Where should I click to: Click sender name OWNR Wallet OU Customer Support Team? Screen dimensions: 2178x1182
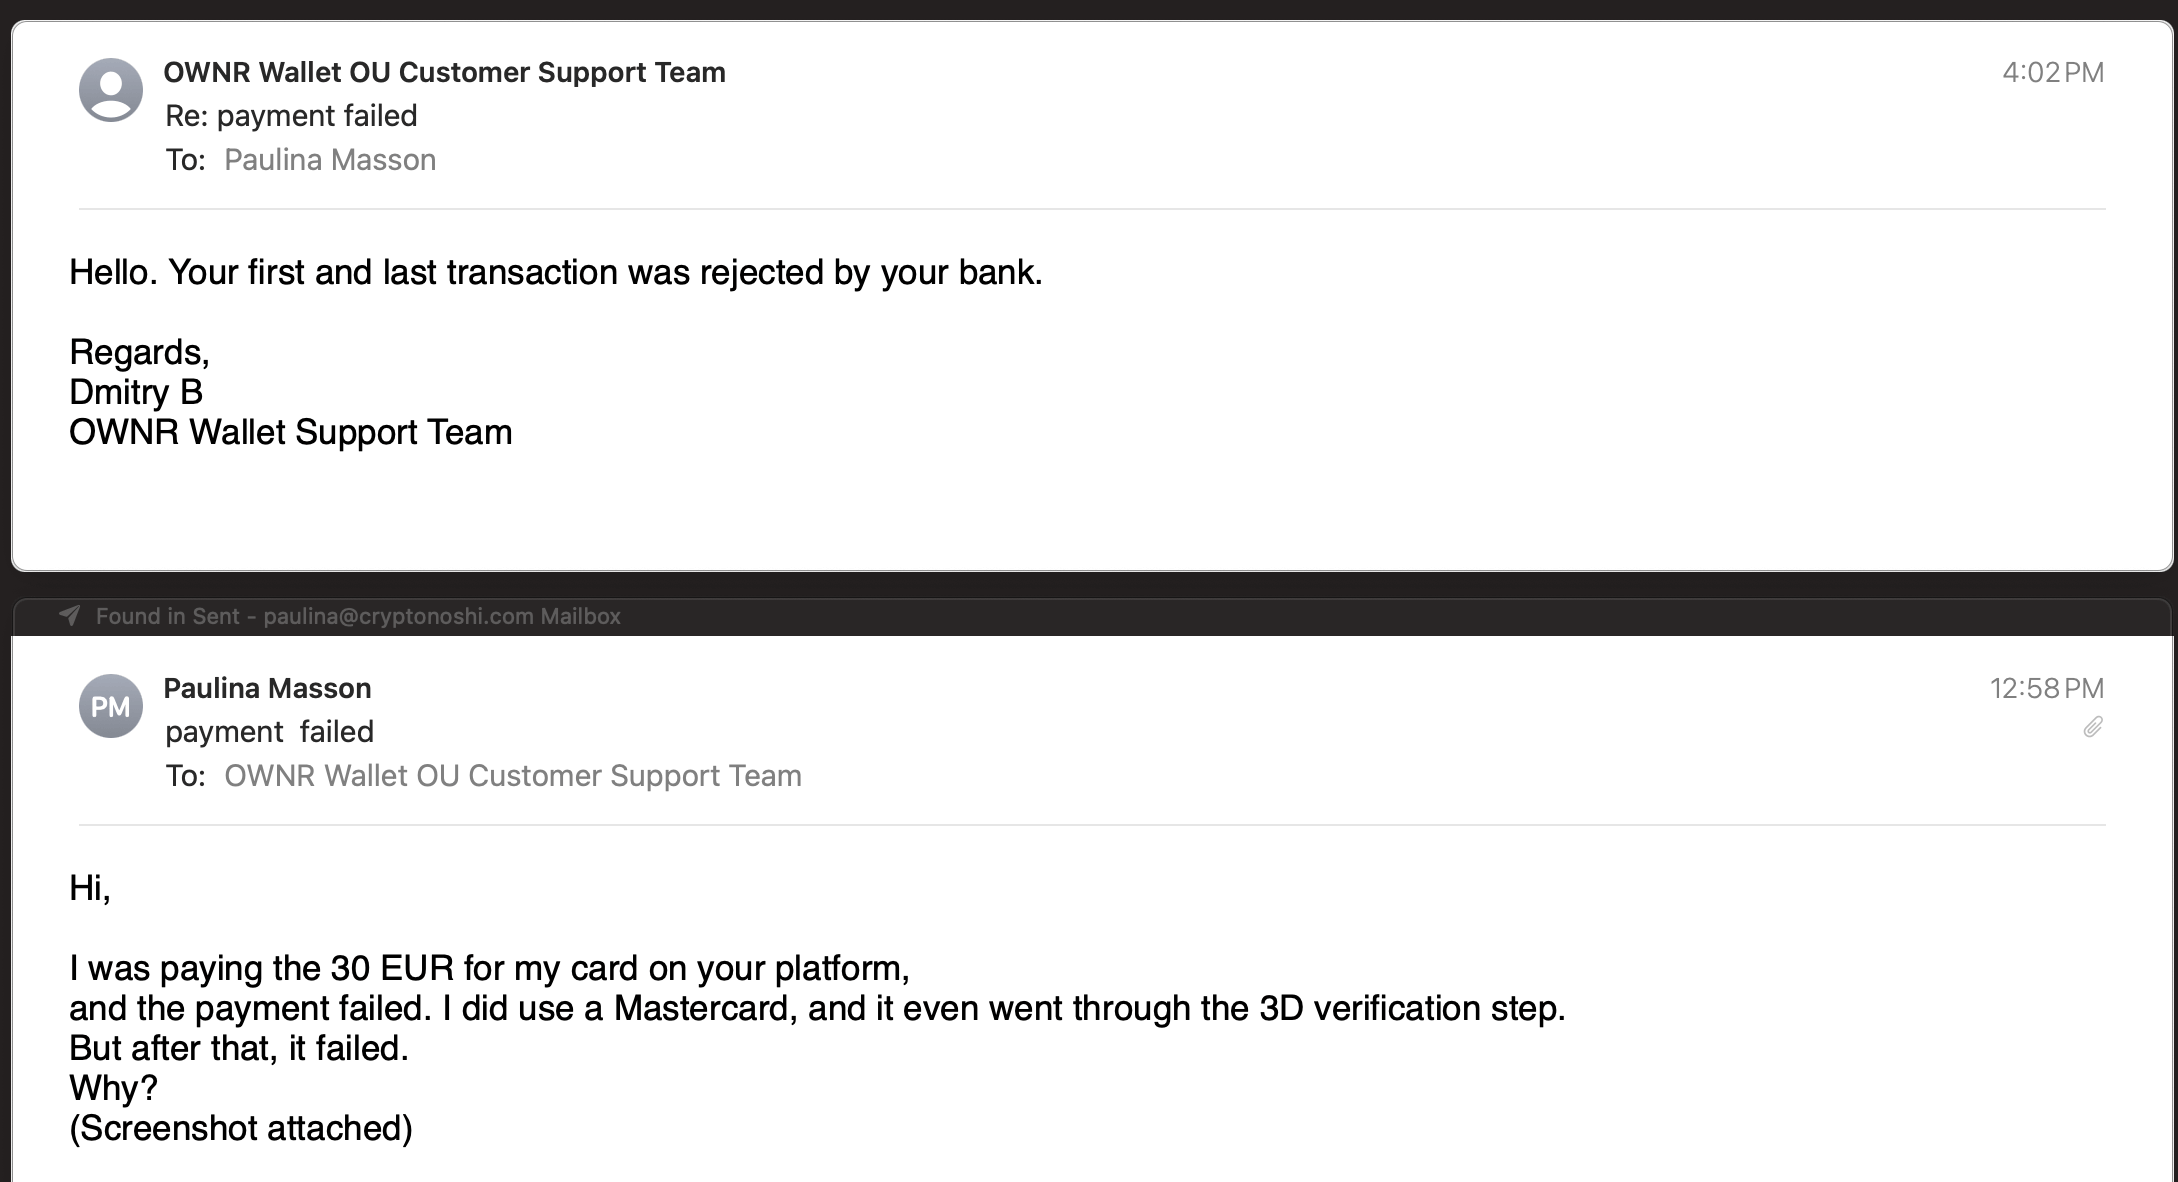(x=445, y=72)
